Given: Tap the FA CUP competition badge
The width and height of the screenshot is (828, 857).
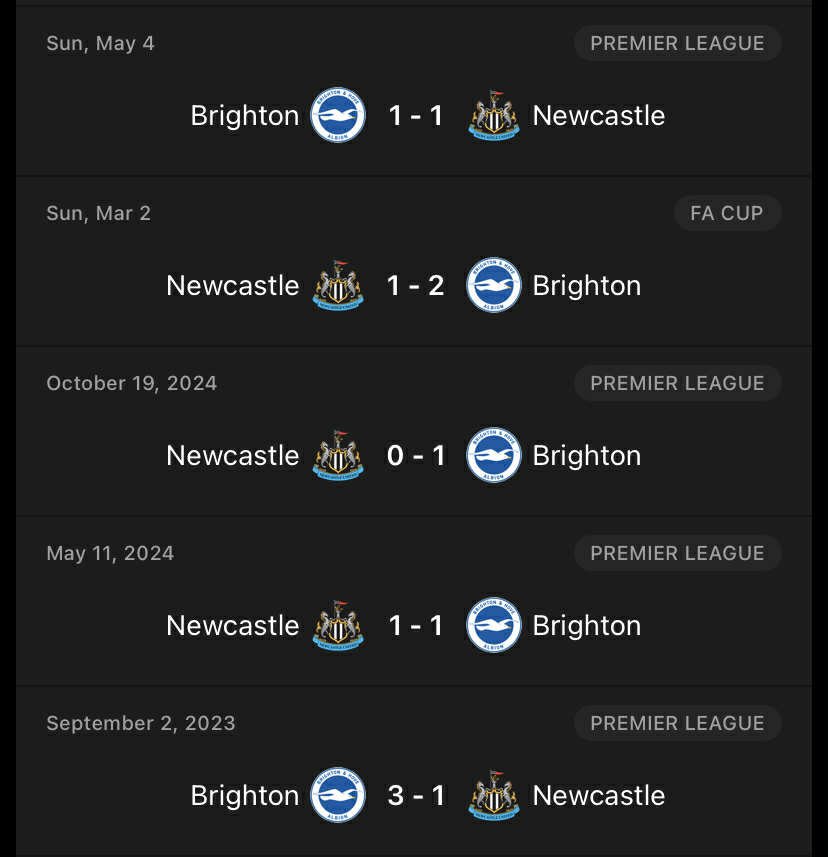Looking at the screenshot, I should point(726,213).
